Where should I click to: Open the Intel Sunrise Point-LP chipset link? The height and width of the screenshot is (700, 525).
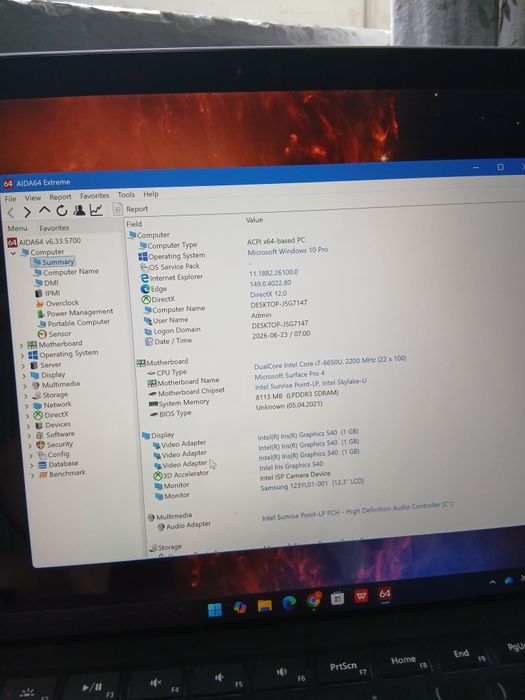click(311, 384)
